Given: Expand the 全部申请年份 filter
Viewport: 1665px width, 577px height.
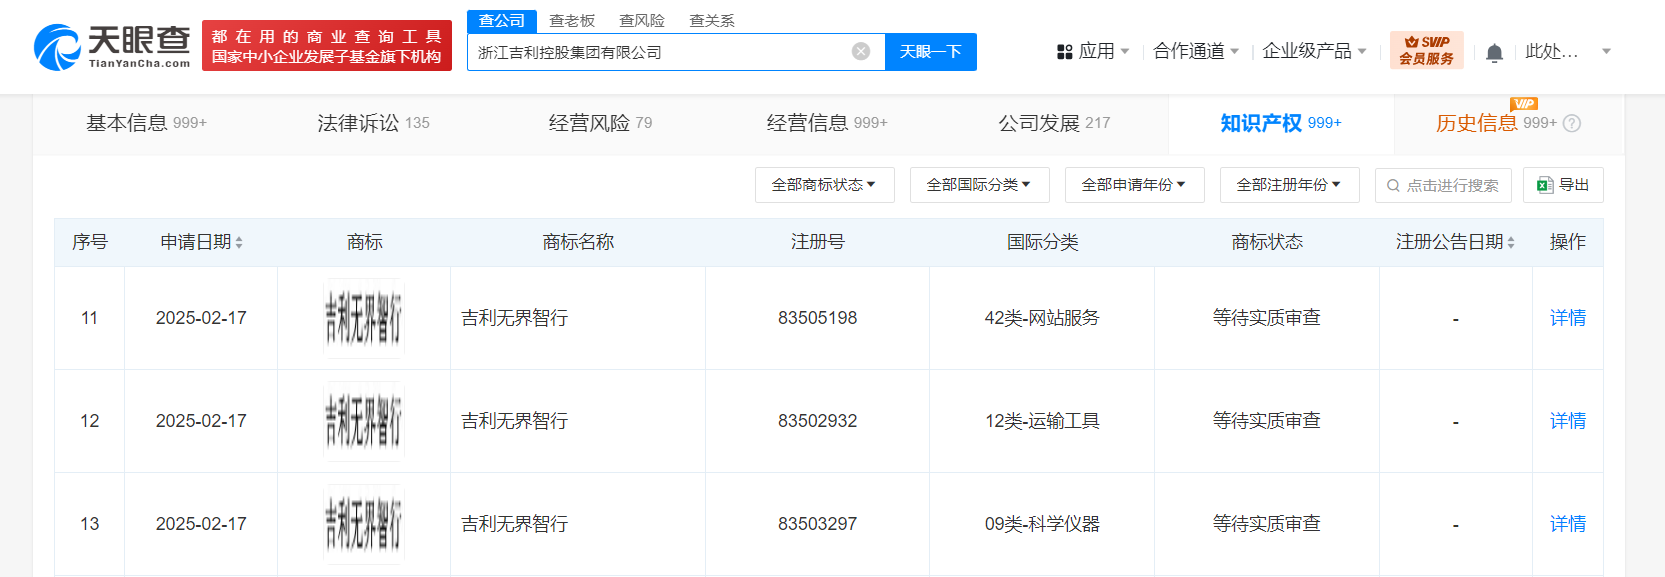Looking at the screenshot, I should (x=1134, y=185).
